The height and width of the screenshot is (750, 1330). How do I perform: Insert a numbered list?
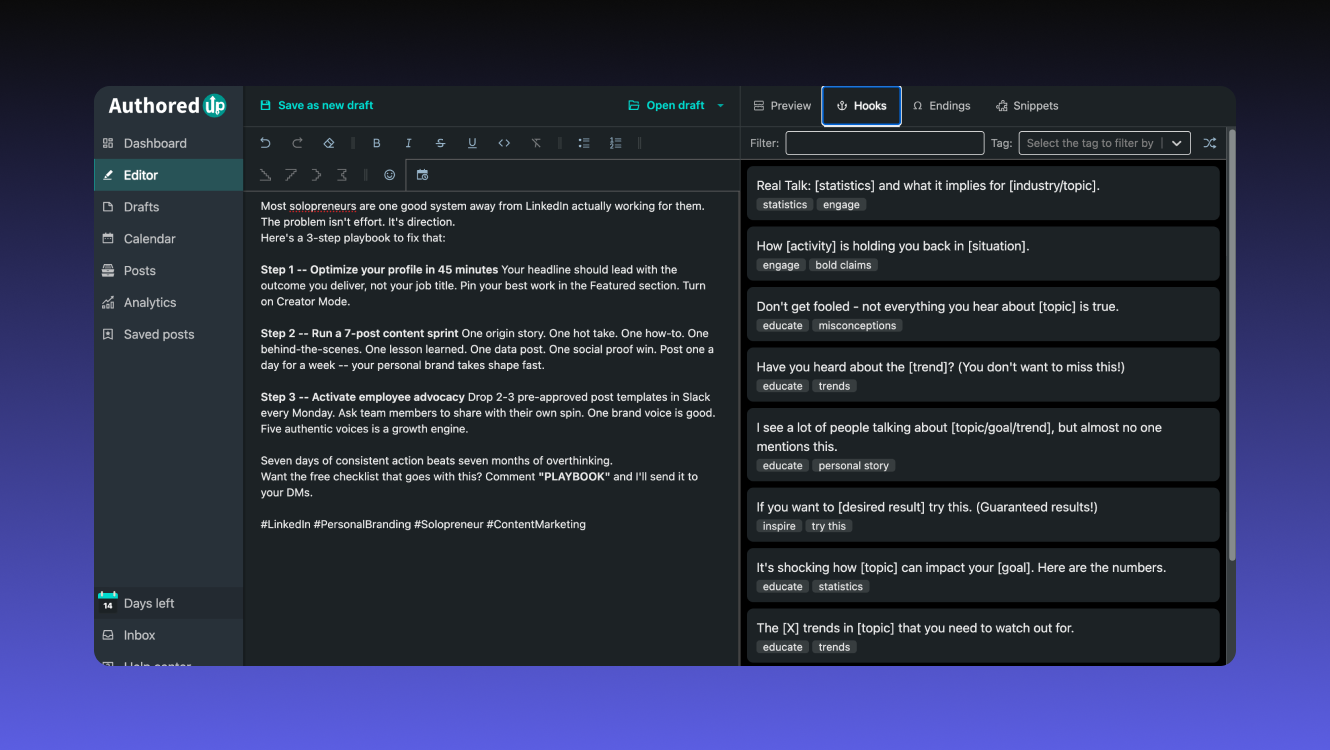[615, 143]
